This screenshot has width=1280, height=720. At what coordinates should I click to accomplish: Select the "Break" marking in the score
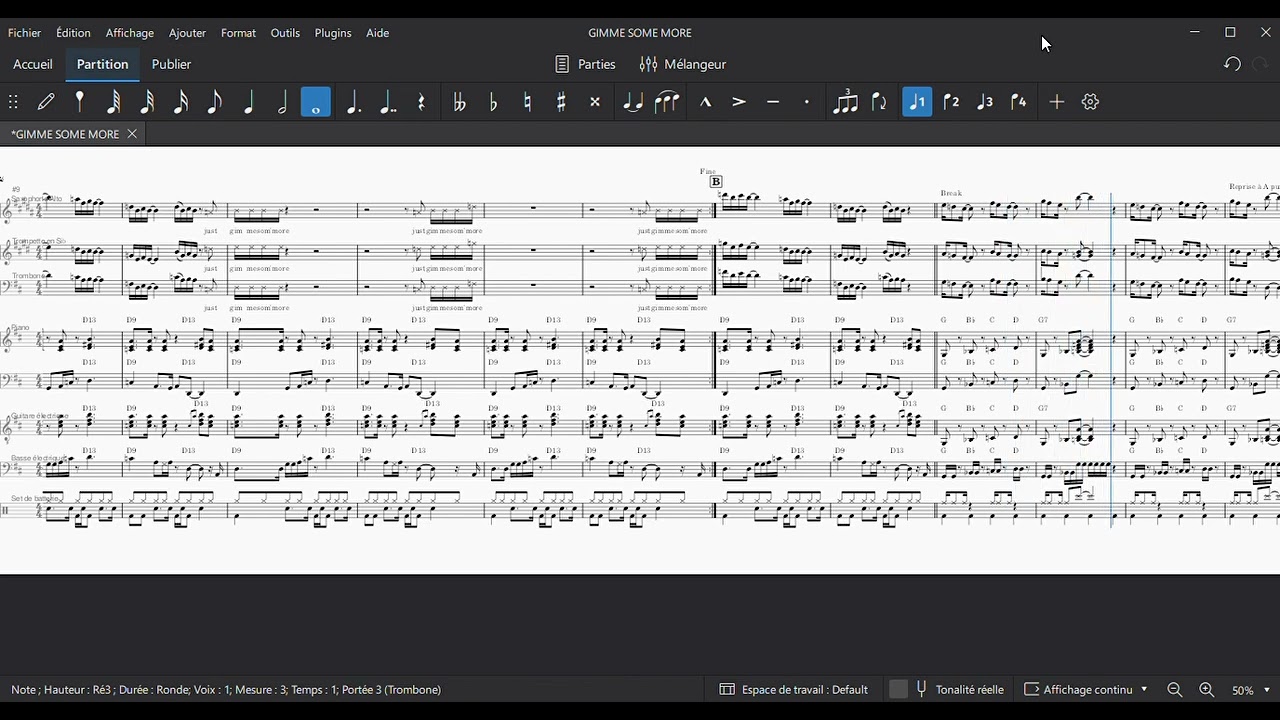click(x=951, y=193)
